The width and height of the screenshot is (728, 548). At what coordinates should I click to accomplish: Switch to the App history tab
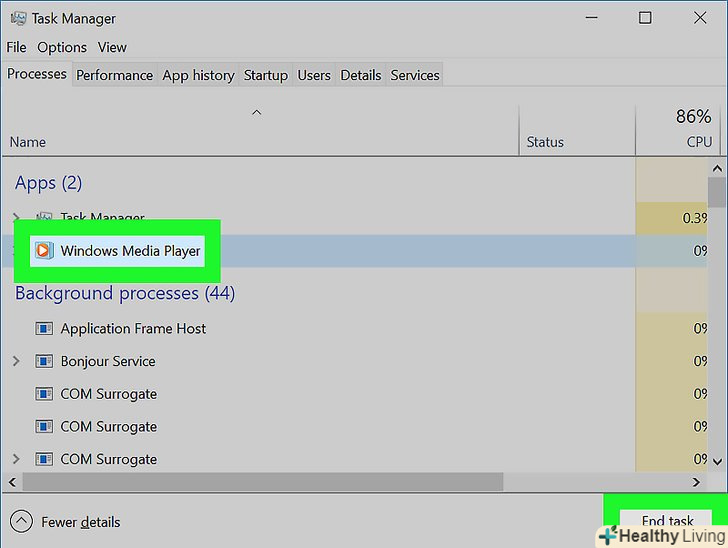[198, 75]
